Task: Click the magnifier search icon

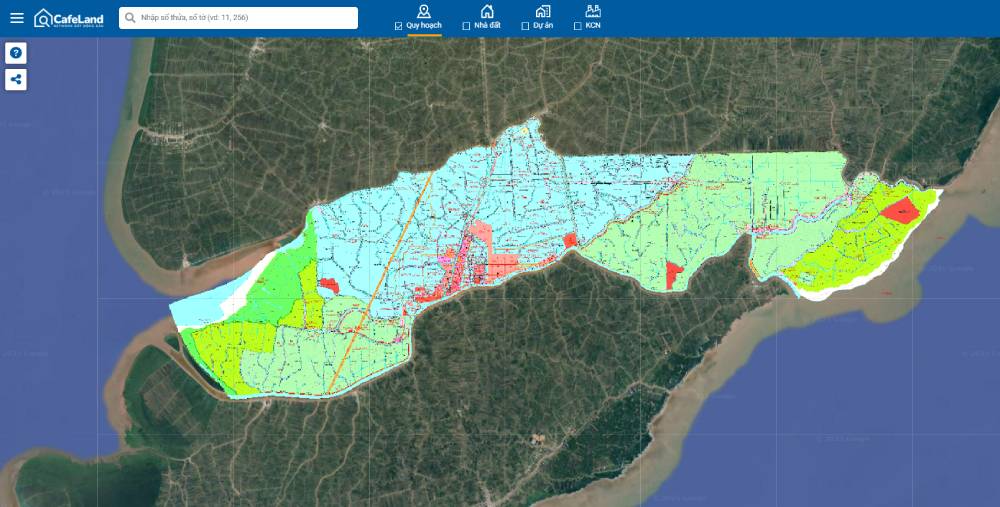Action: pyautogui.click(x=130, y=18)
